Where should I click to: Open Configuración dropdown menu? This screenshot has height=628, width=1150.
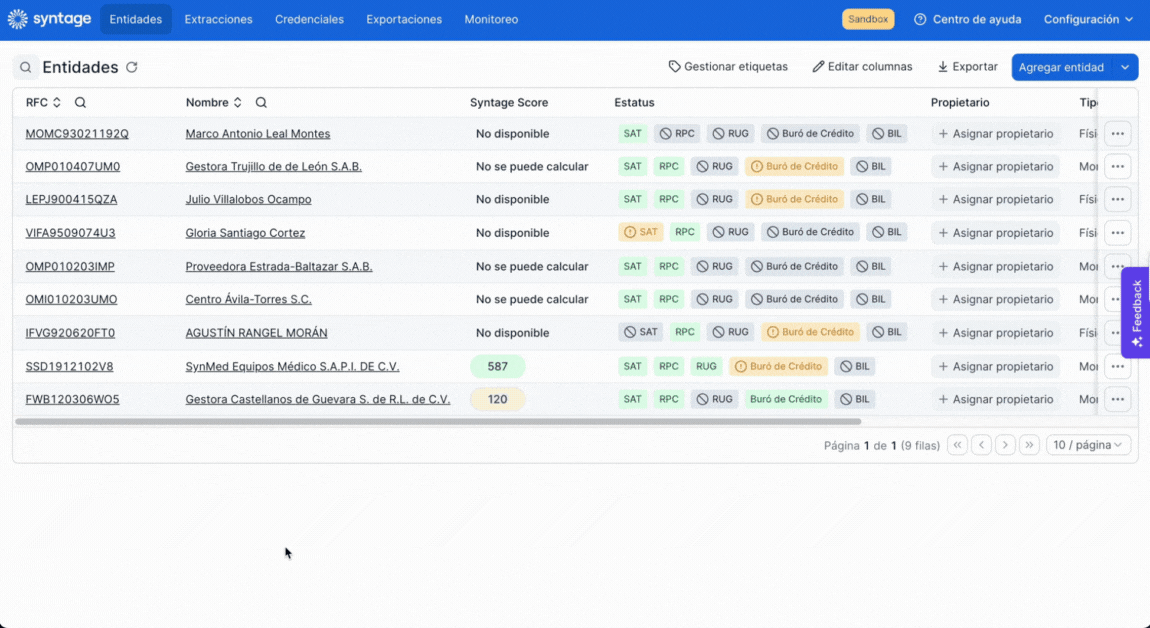tap(1088, 19)
